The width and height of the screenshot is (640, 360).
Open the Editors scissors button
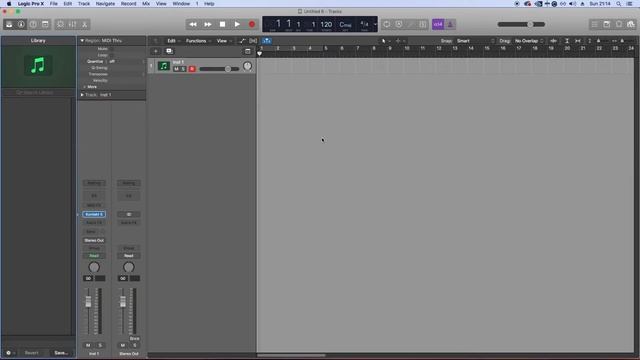coord(84,24)
